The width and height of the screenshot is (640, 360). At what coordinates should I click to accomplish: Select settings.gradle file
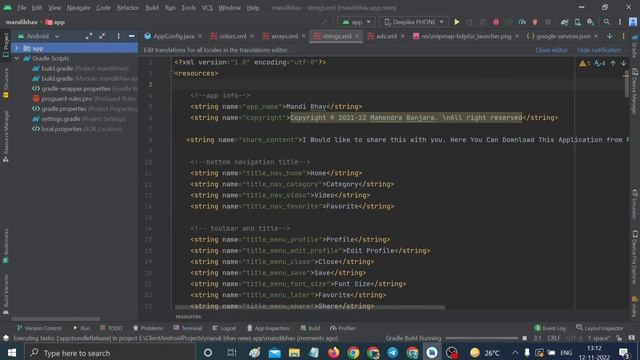[79, 119]
